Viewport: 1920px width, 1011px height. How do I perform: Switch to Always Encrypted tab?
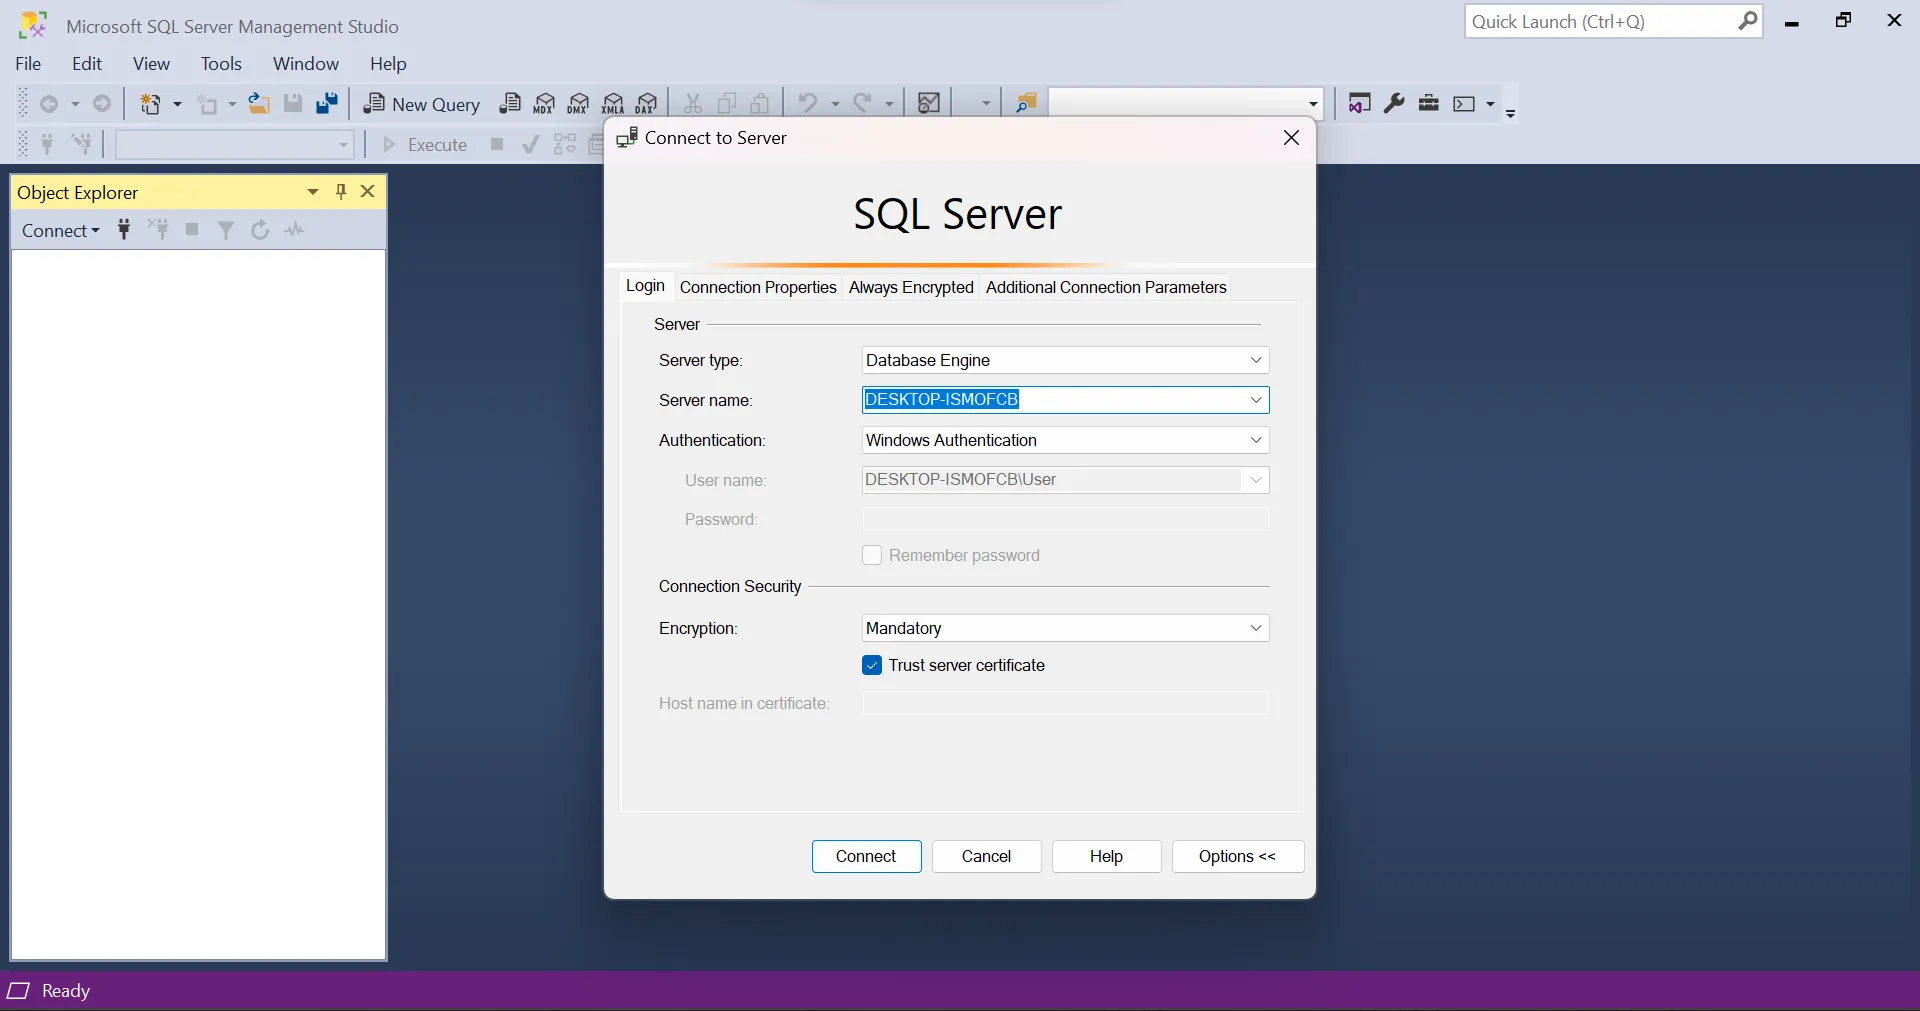[x=911, y=288]
